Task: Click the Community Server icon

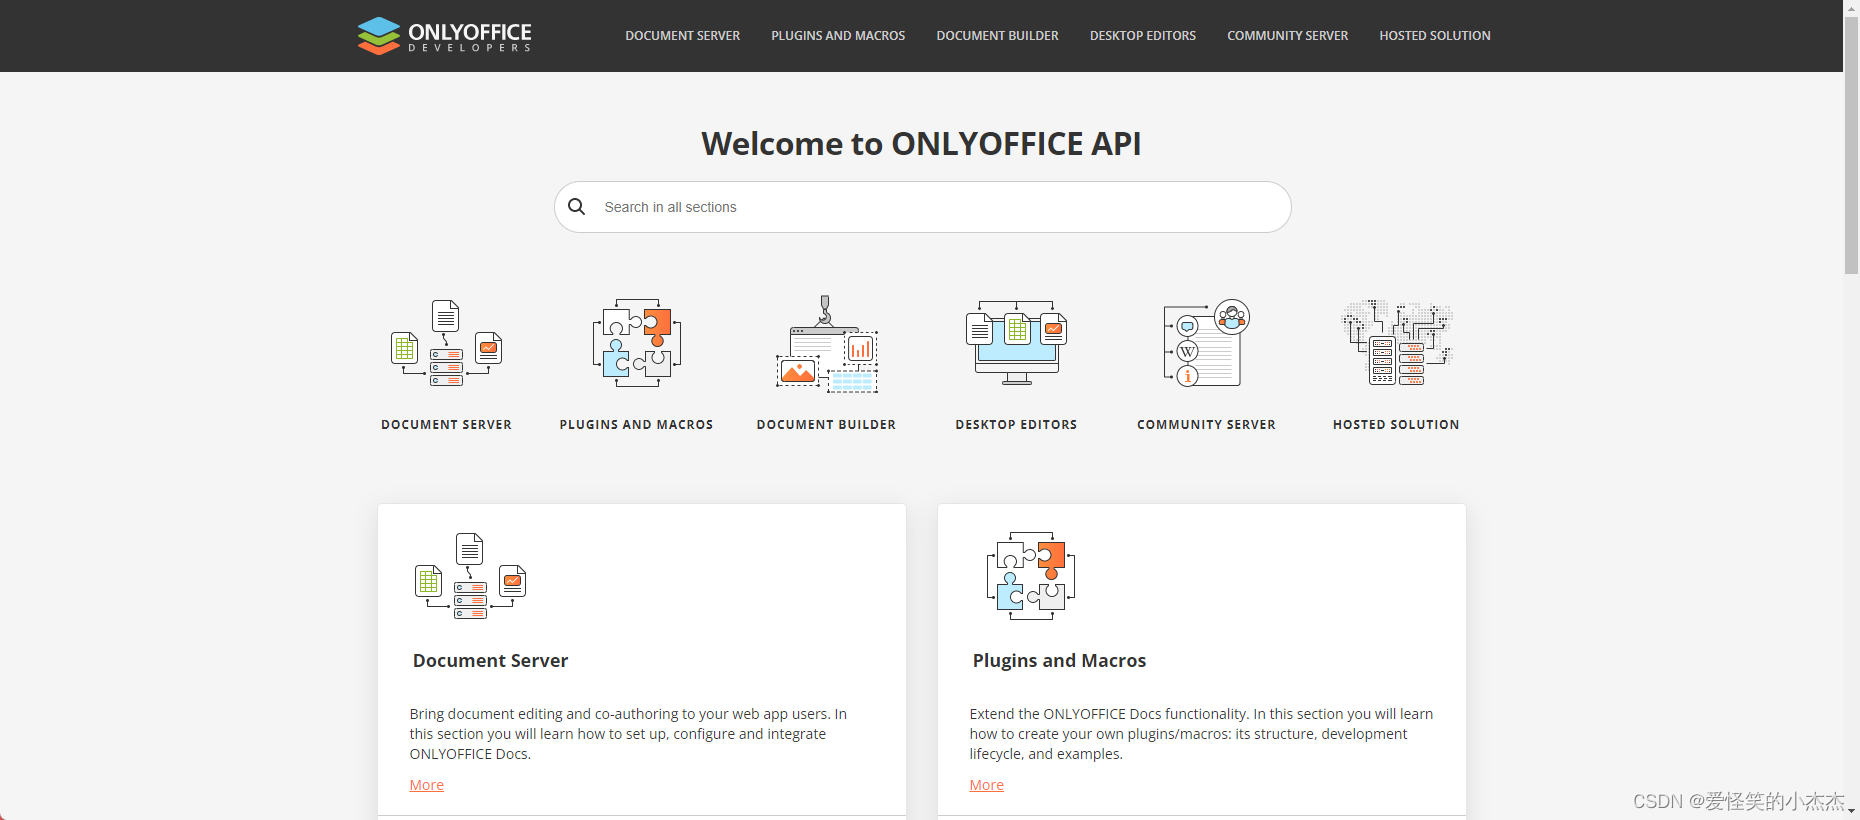Action: coord(1207,343)
